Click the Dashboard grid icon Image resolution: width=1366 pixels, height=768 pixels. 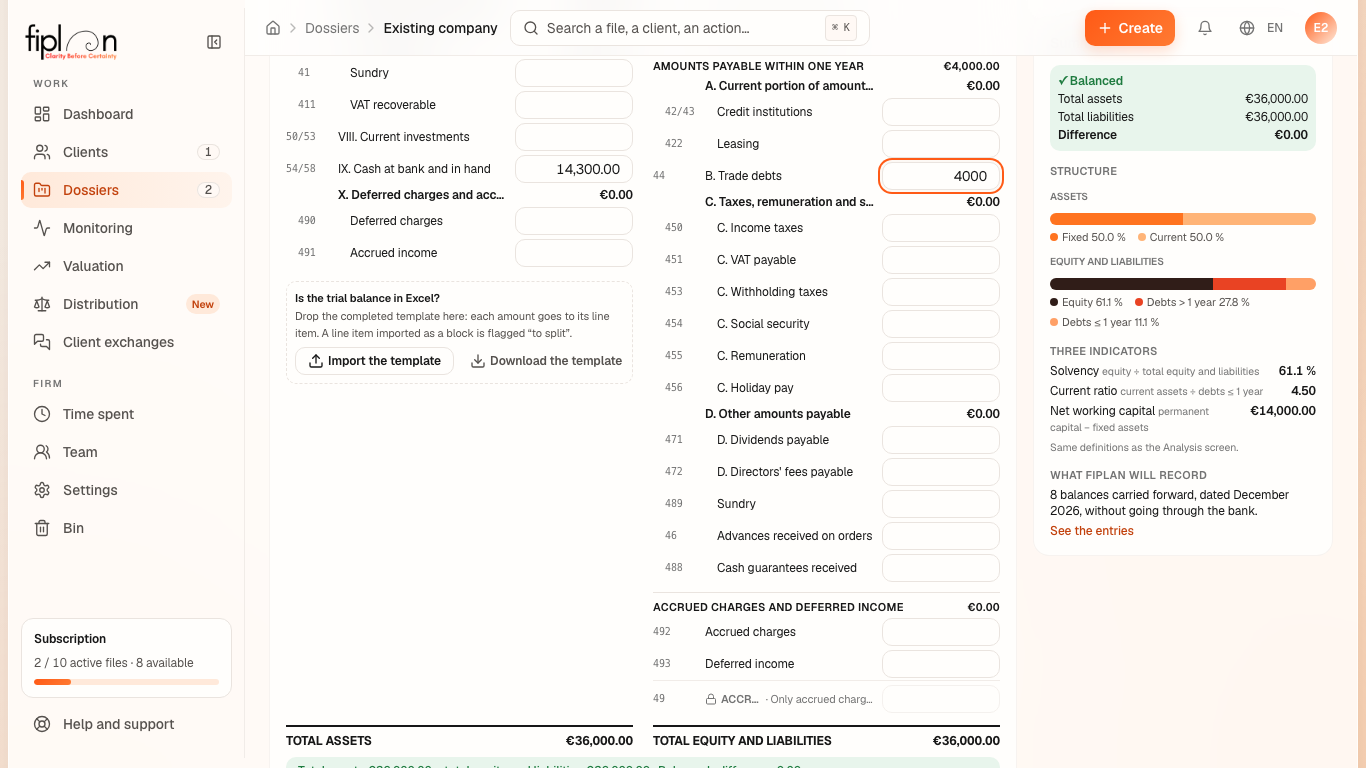click(x=42, y=114)
